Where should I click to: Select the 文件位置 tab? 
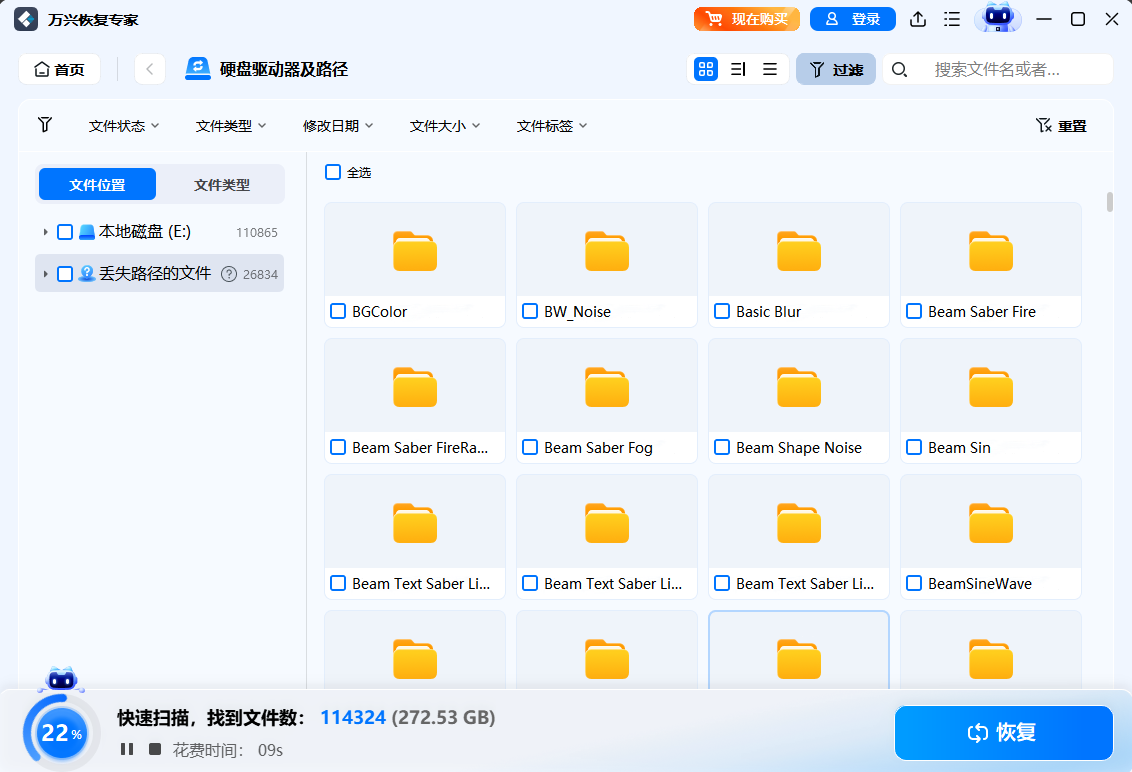point(97,185)
